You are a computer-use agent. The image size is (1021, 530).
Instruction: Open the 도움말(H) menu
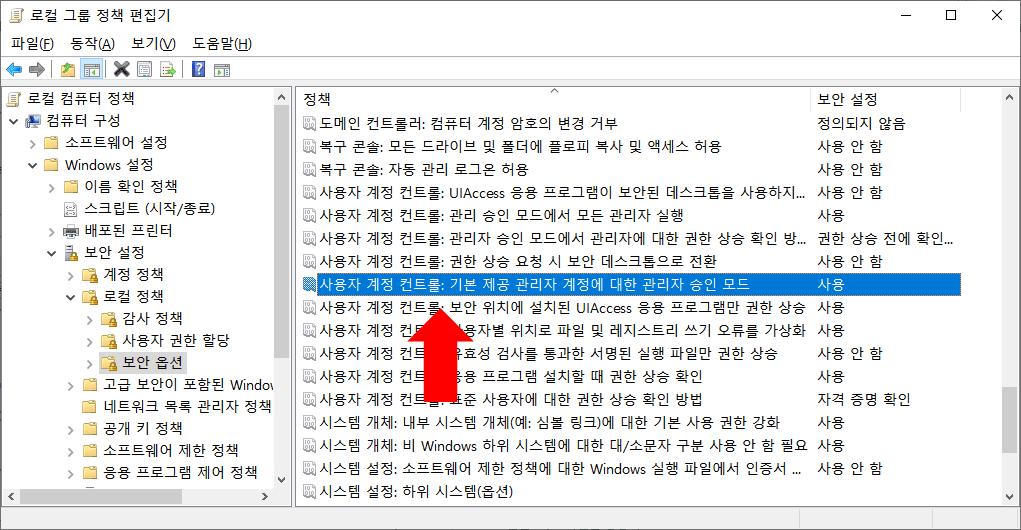click(x=221, y=44)
